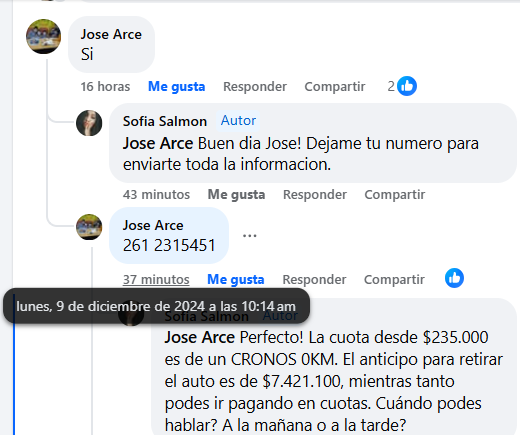Viewport: 520px width, 435px height.
Task: Reply to Jose Arce's 'Si' comment
Action: [255, 86]
